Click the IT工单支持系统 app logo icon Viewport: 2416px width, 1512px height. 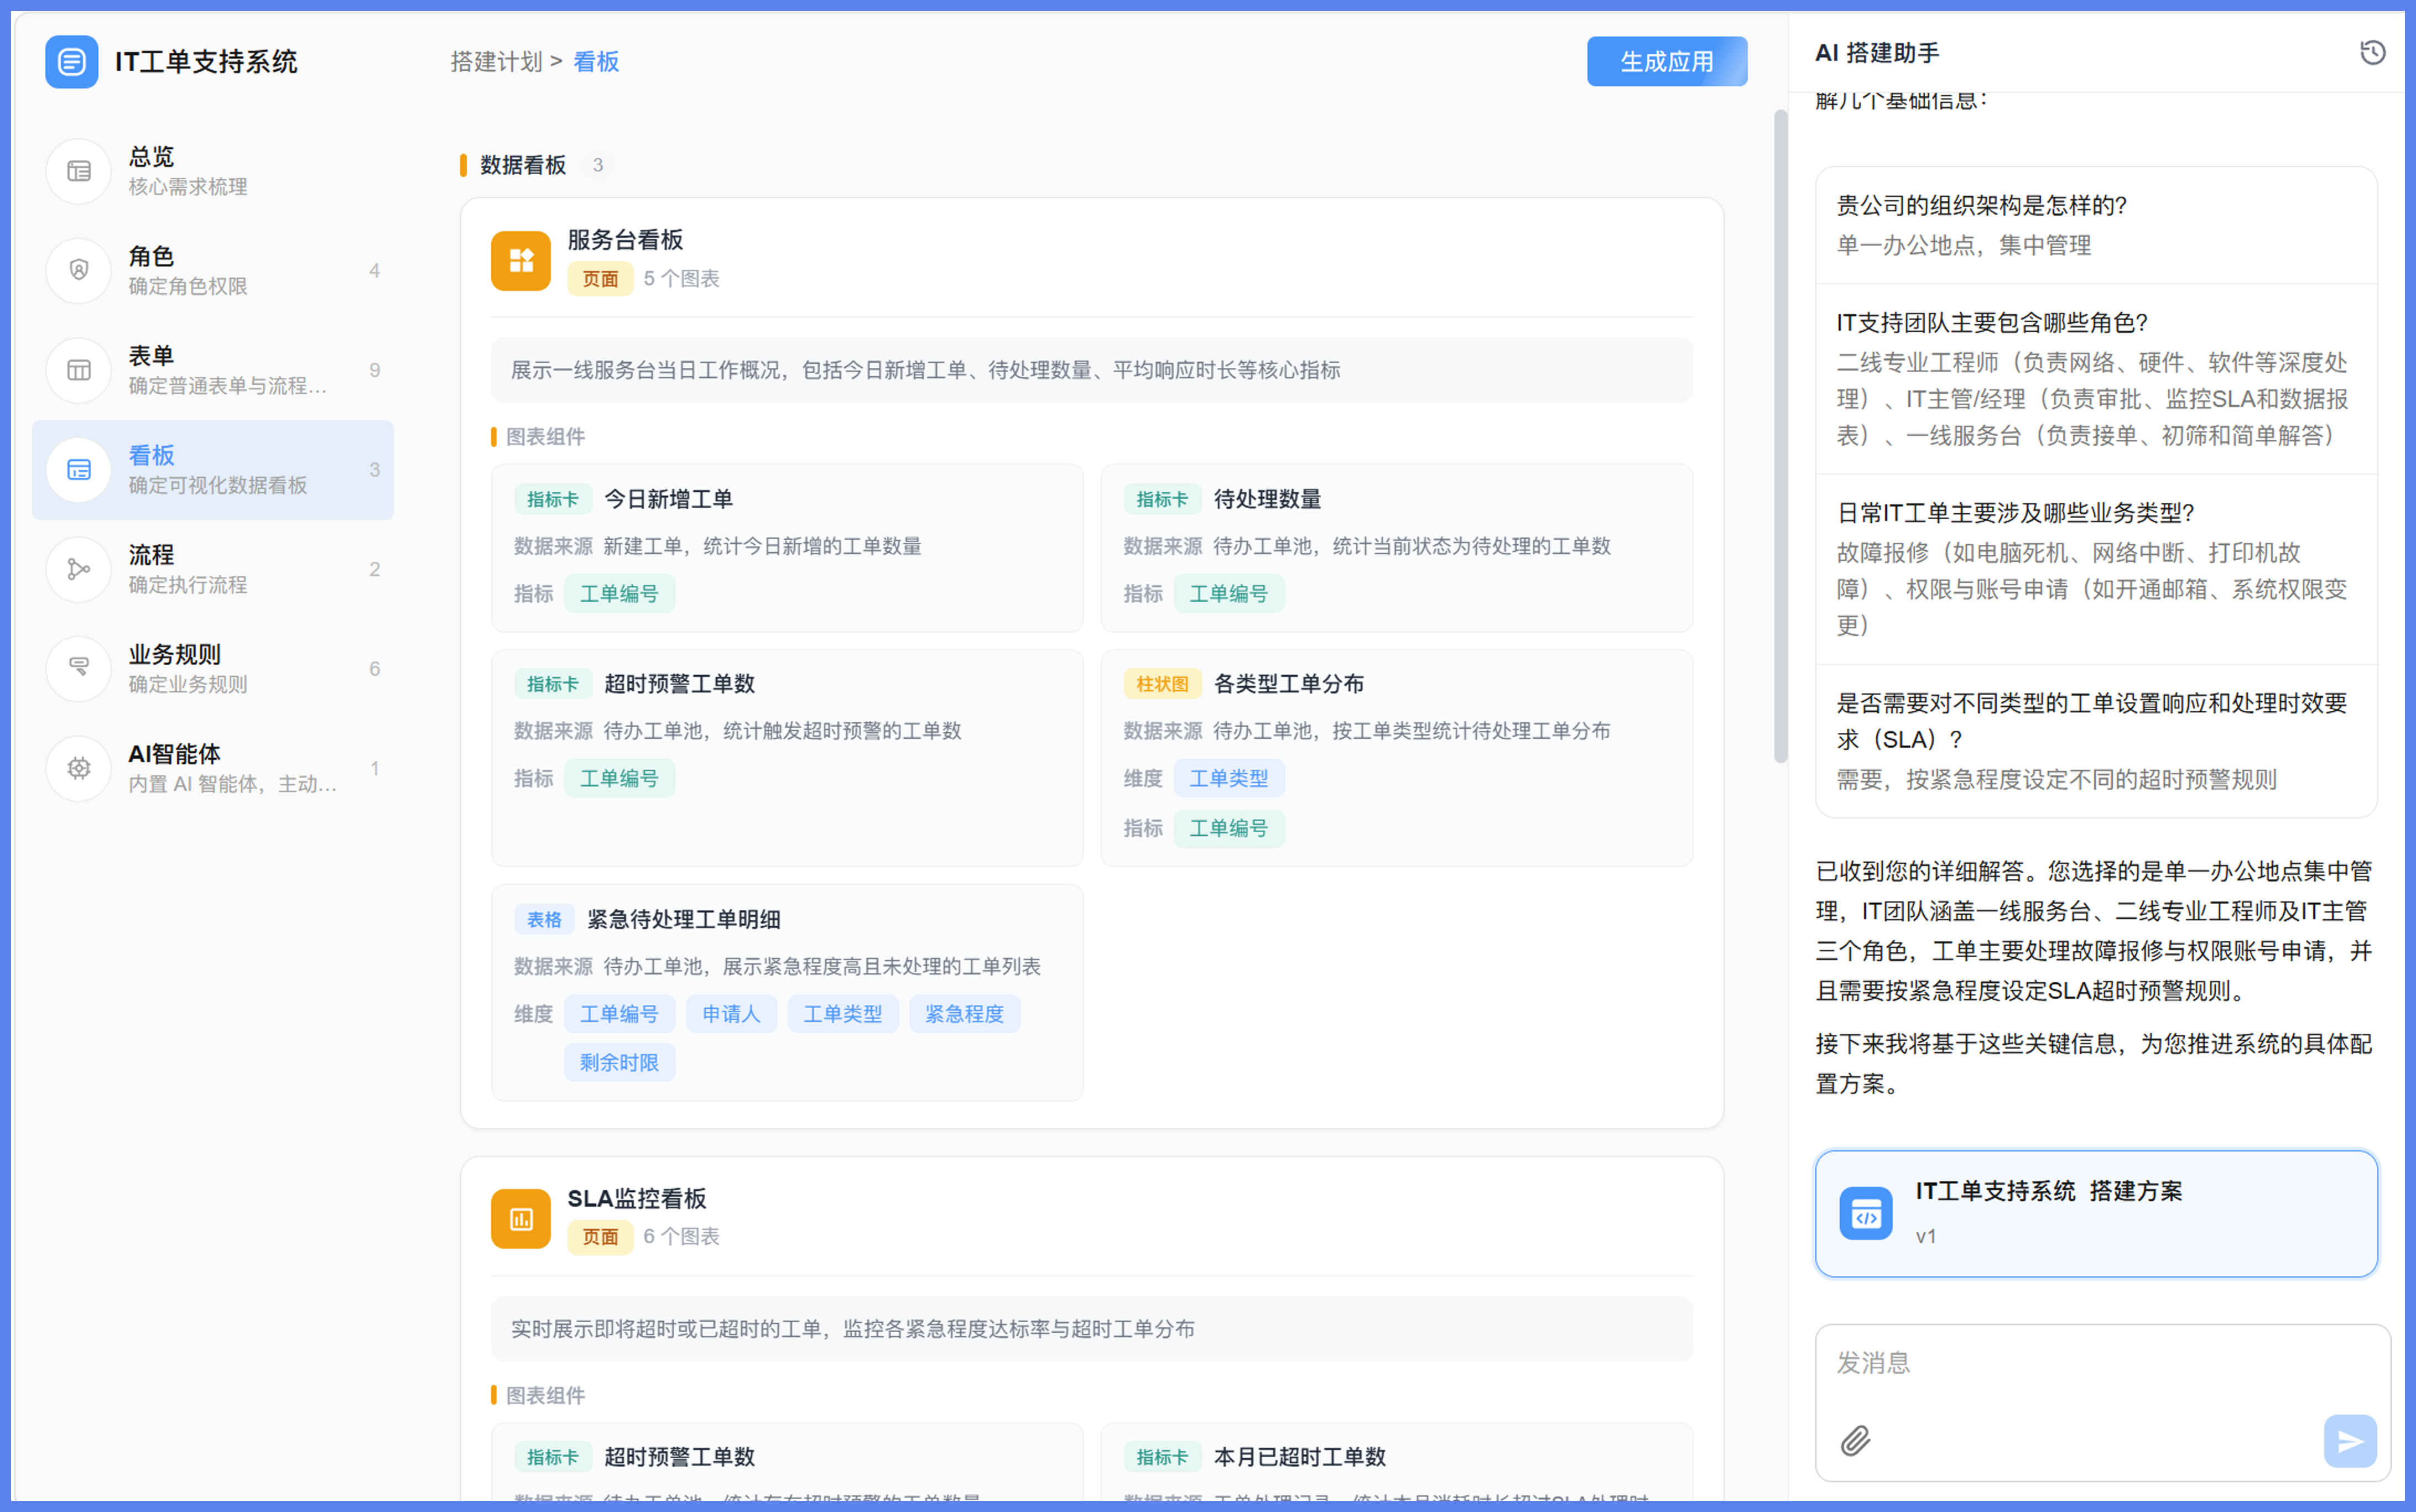pyautogui.click(x=72, y=62)
